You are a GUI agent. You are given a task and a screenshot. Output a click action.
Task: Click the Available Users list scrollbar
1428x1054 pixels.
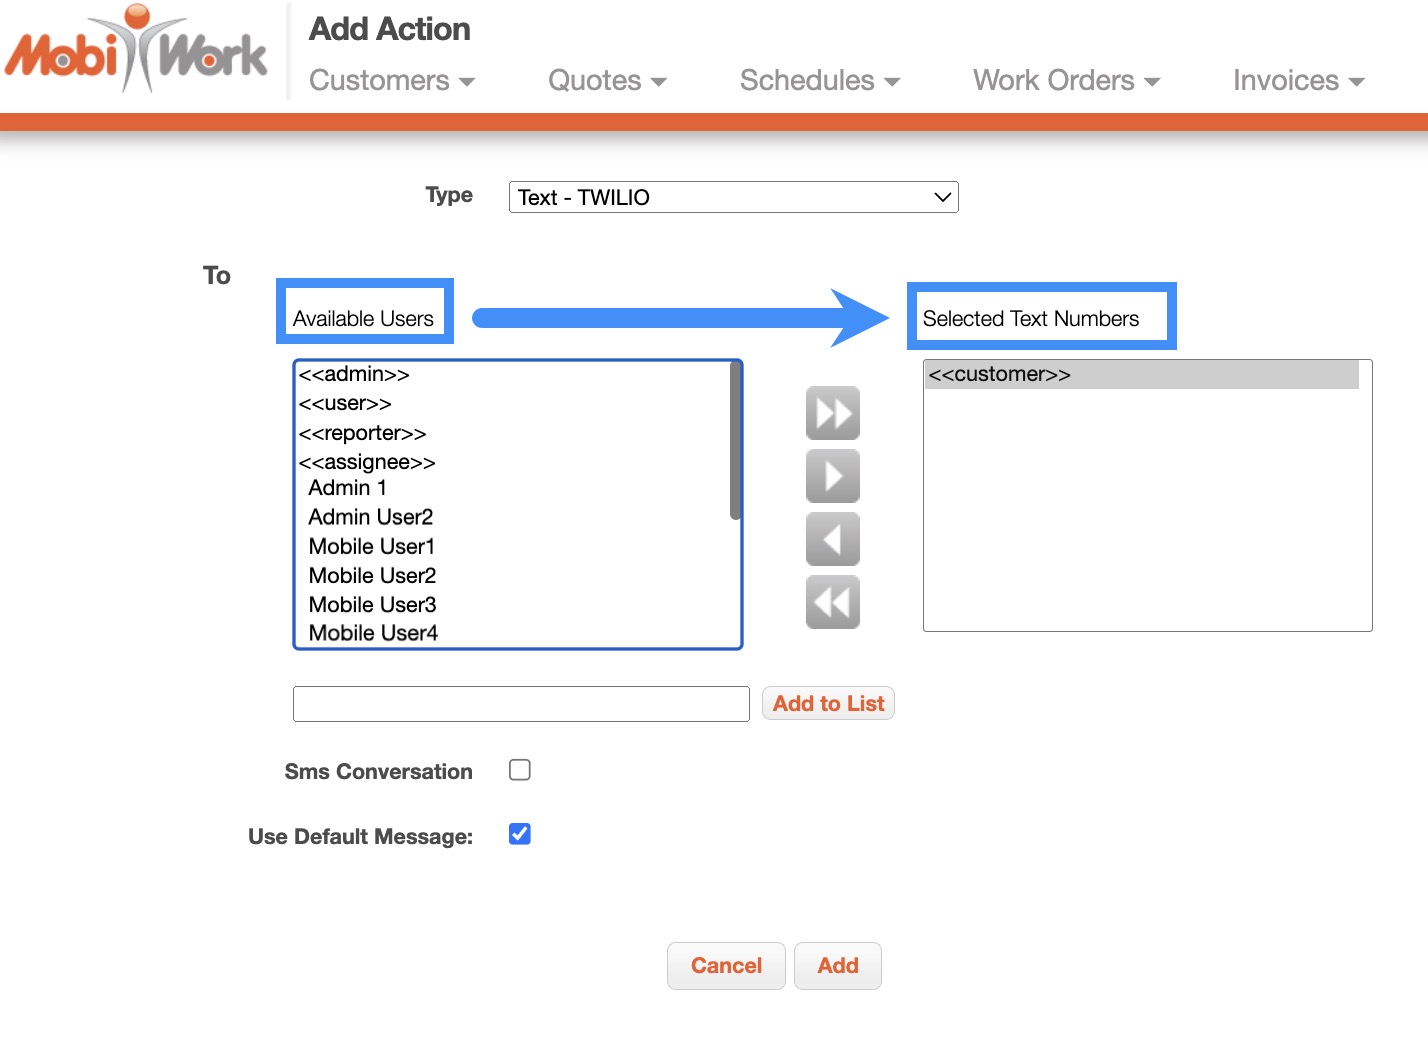tap(735, 441)
